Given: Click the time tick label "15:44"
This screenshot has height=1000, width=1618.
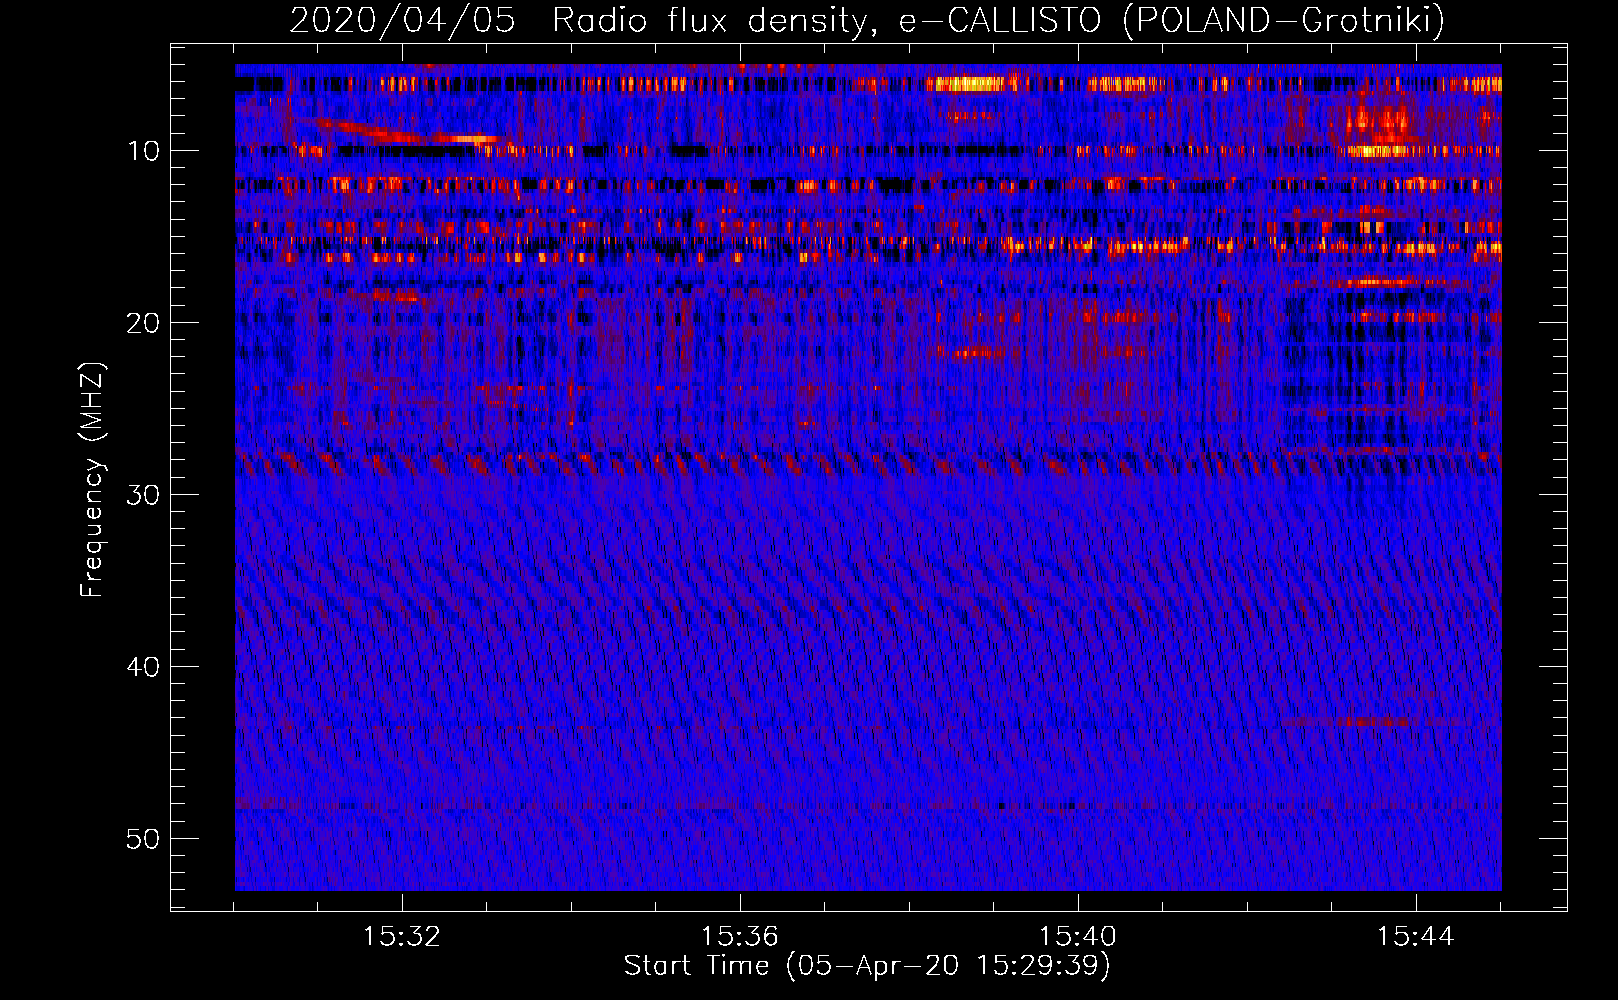Looking at the screenshot, I should pos(1416,937).
